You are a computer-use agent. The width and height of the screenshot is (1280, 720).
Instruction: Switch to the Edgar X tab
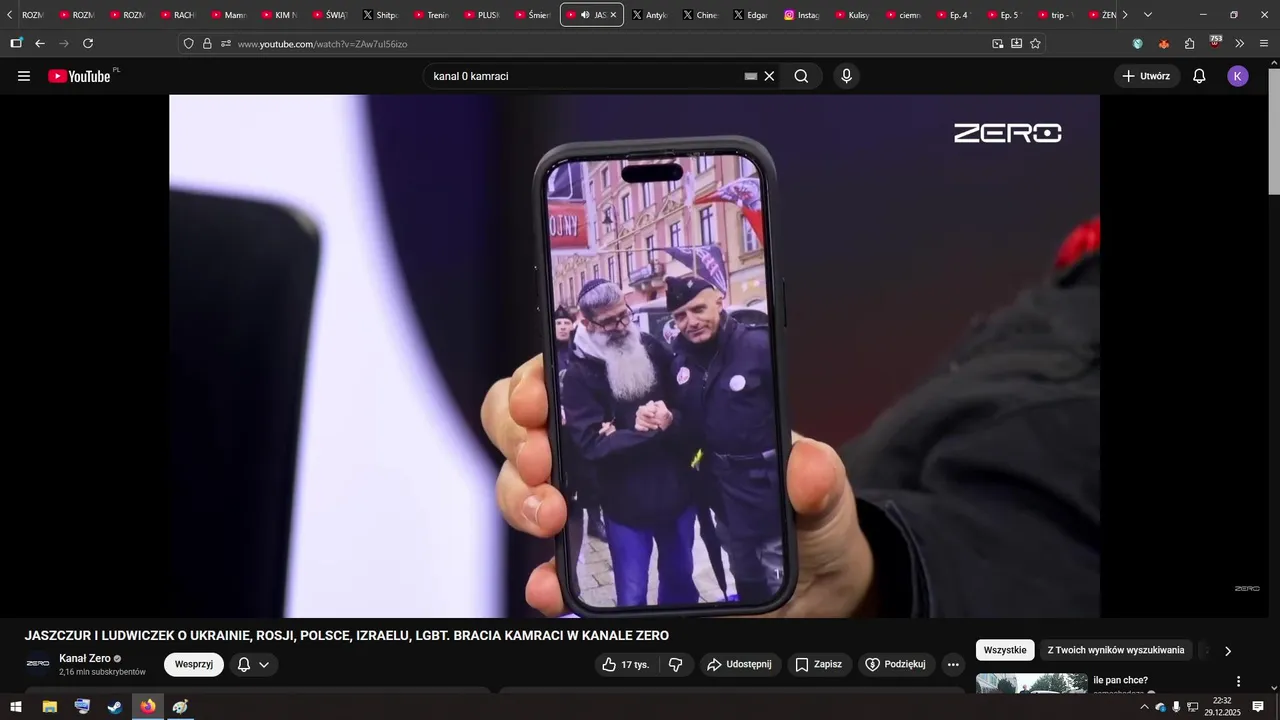tap(751, 15)
